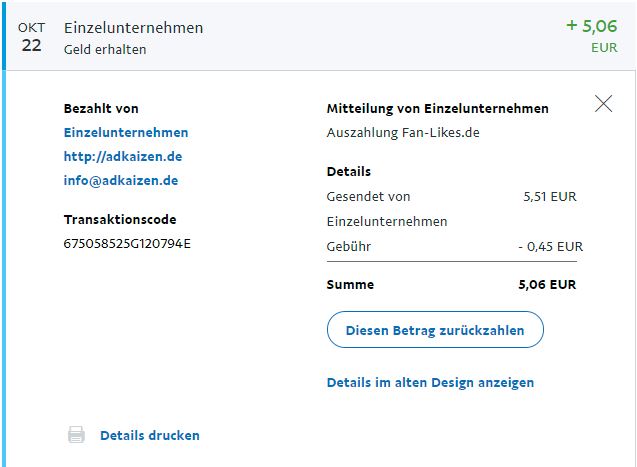
Task: Visit the http://adkaizen.de link
Action: coord(123,156)
